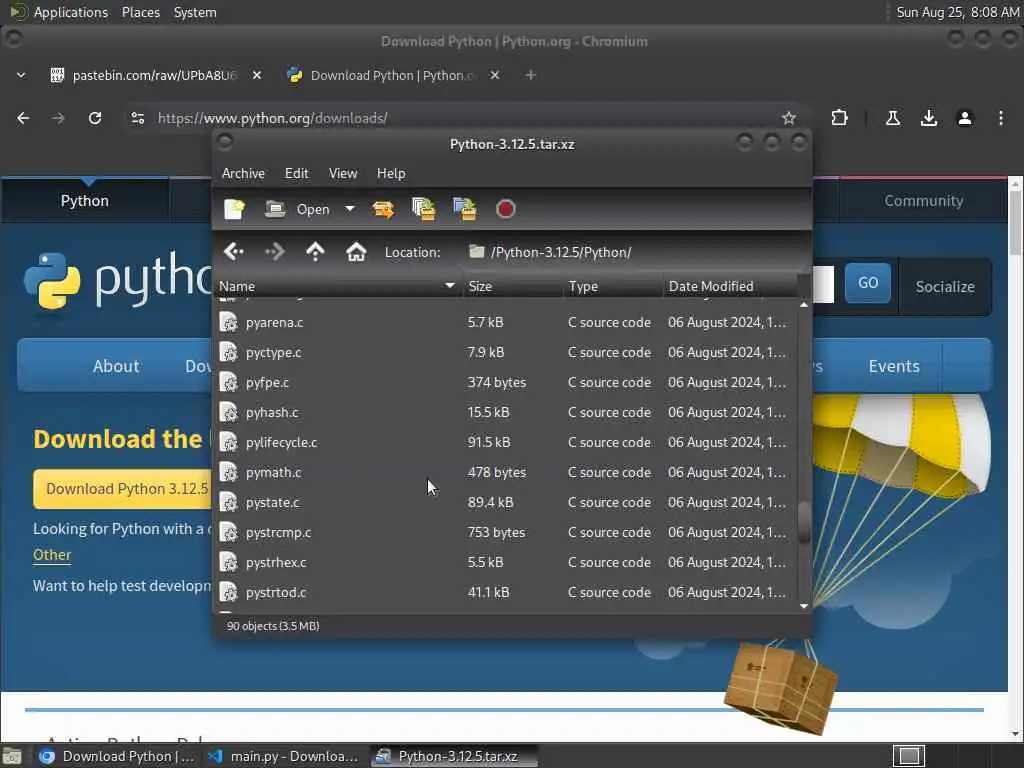Open the Edit menu
The image size is (1024, 768).
[296, 173]
